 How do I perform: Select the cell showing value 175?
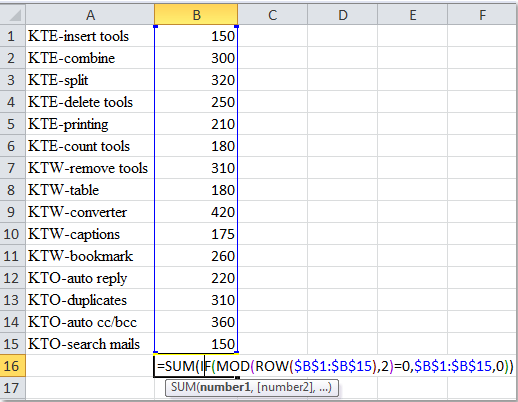click(196, 234)
